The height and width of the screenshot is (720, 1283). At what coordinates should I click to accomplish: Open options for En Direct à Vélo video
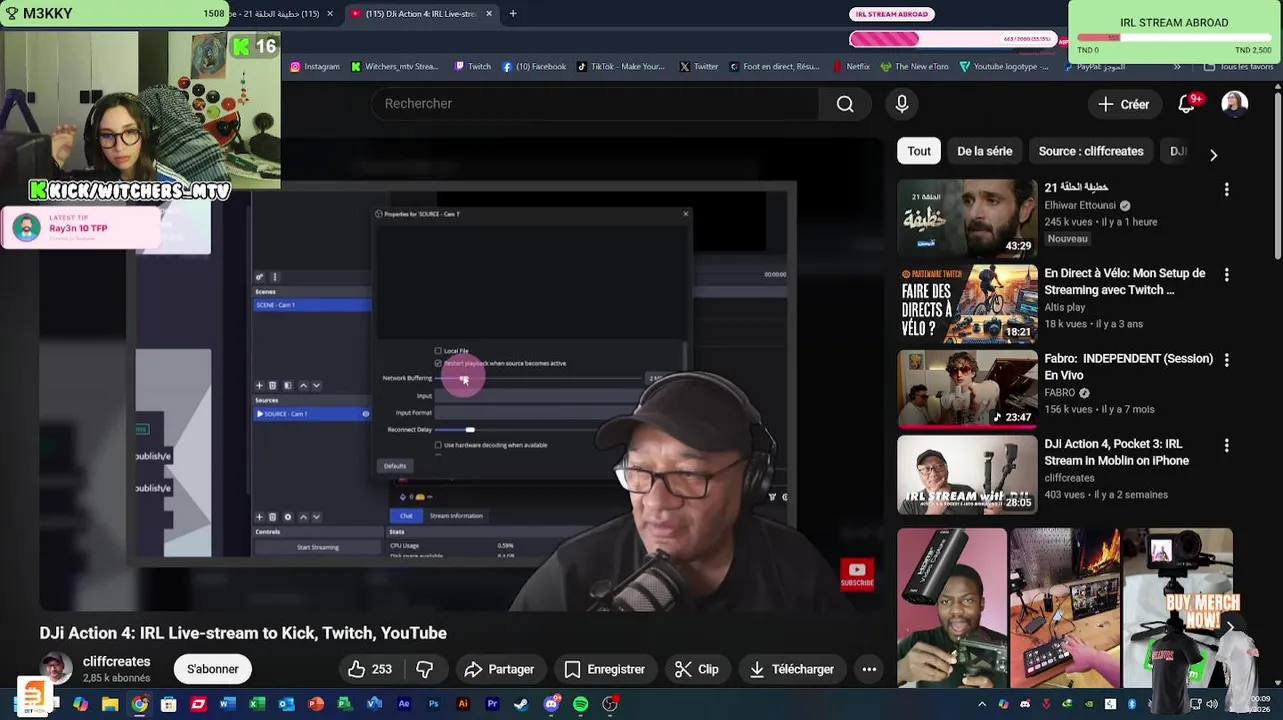[1227, 274]
